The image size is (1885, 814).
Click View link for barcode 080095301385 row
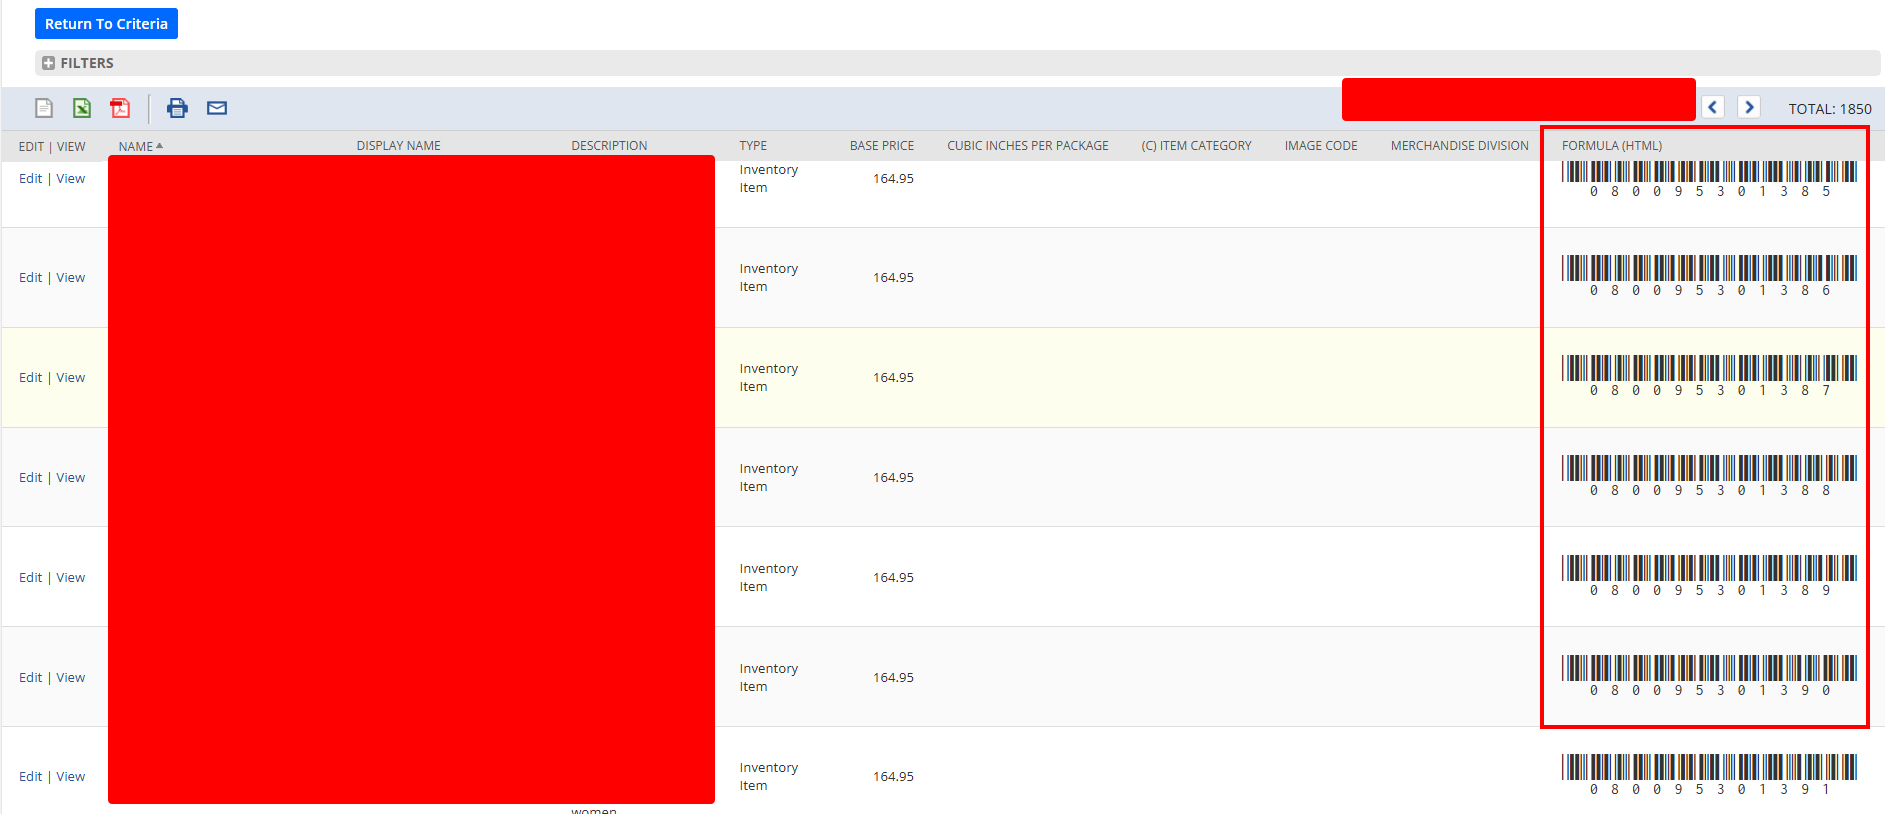pos(70,179)
